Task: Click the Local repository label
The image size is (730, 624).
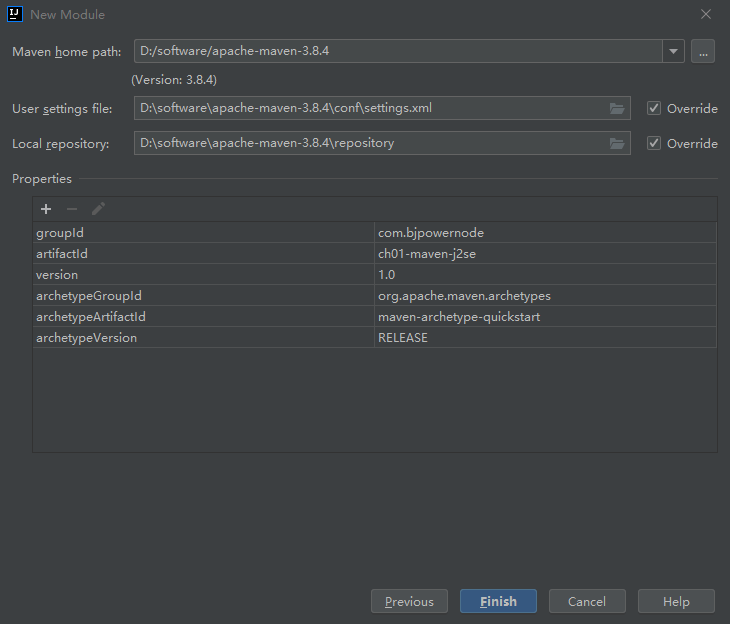Action: click(61, 144)
